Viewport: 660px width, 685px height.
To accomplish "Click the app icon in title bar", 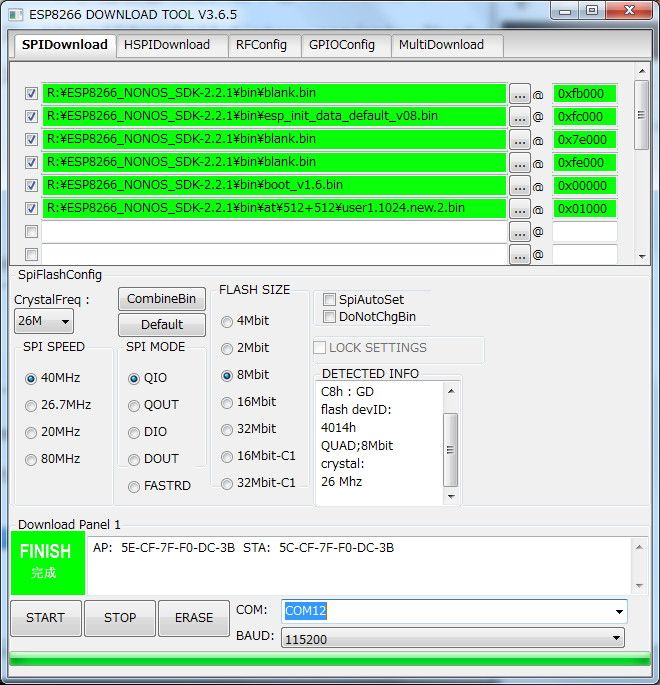I will coord(16,15).
